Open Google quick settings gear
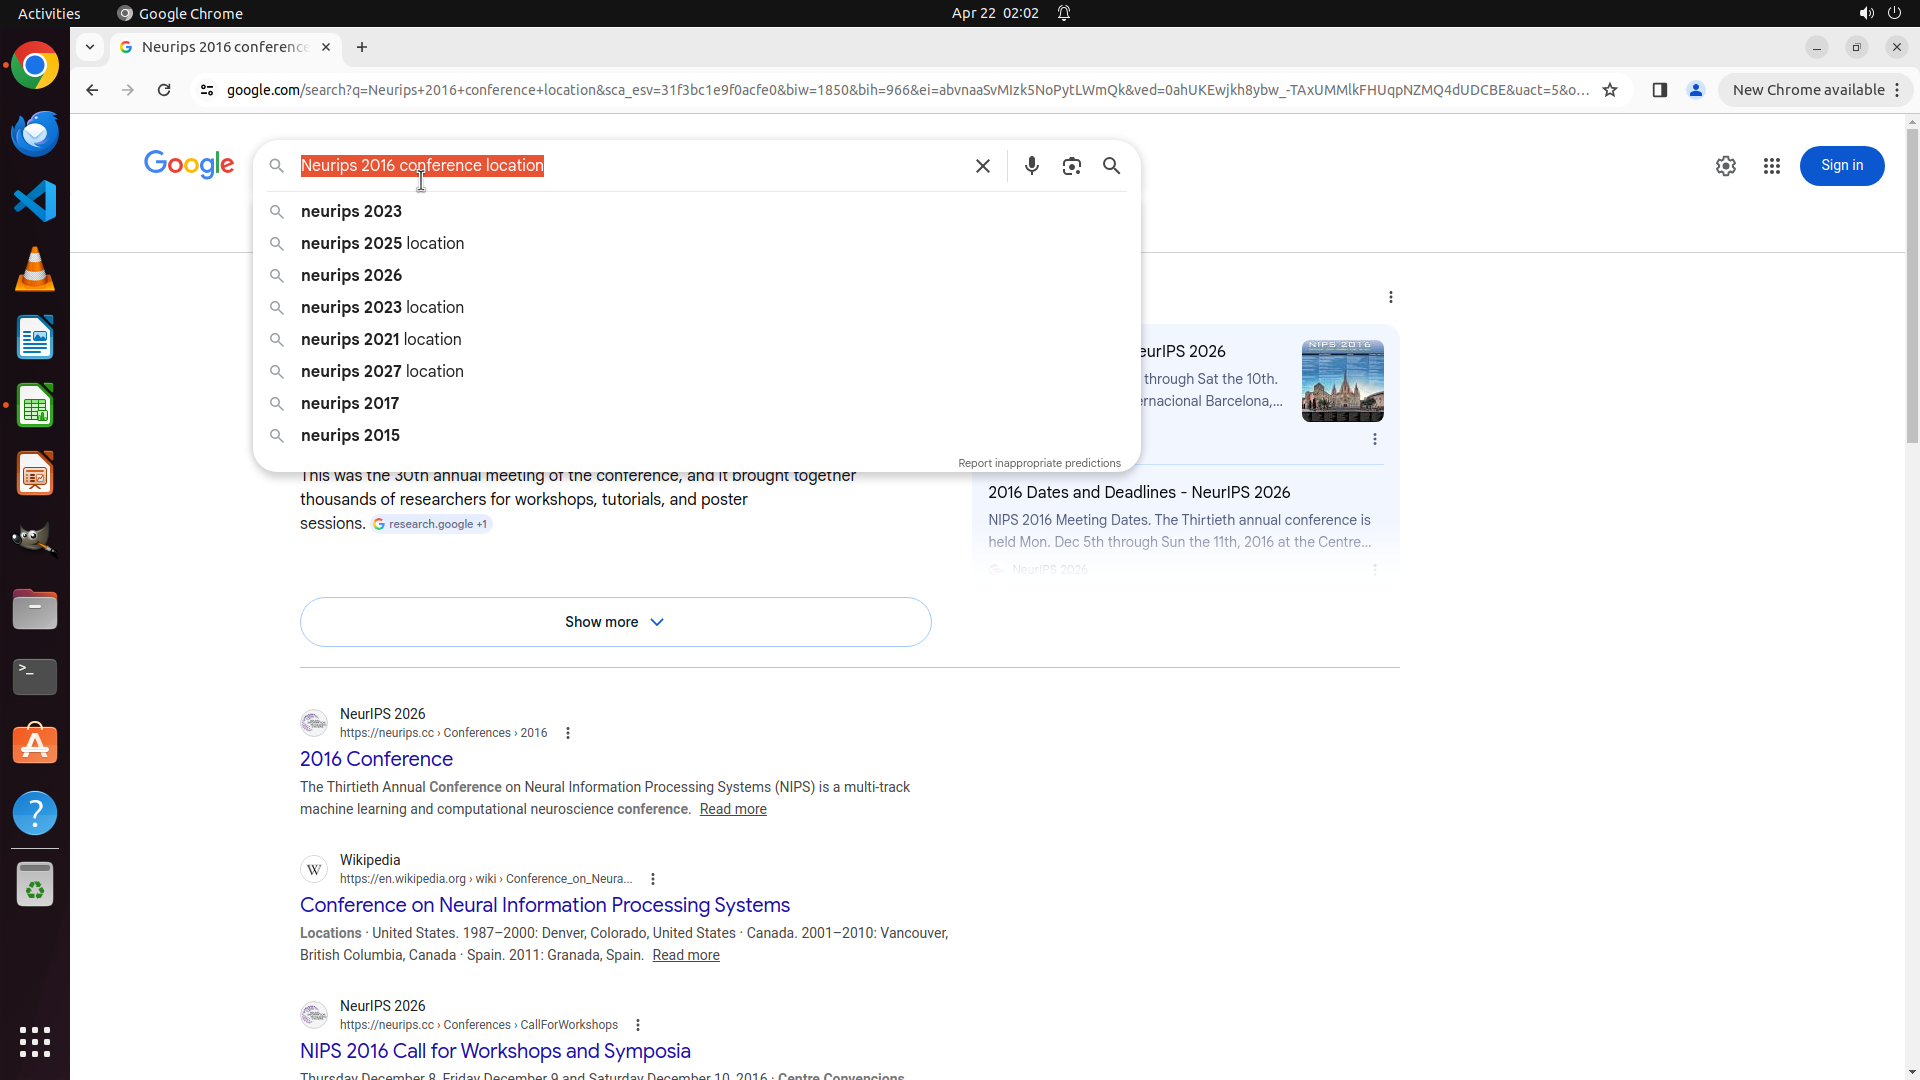The width and height of the screenshot is (1920, 1080). tap(1725, 166)
